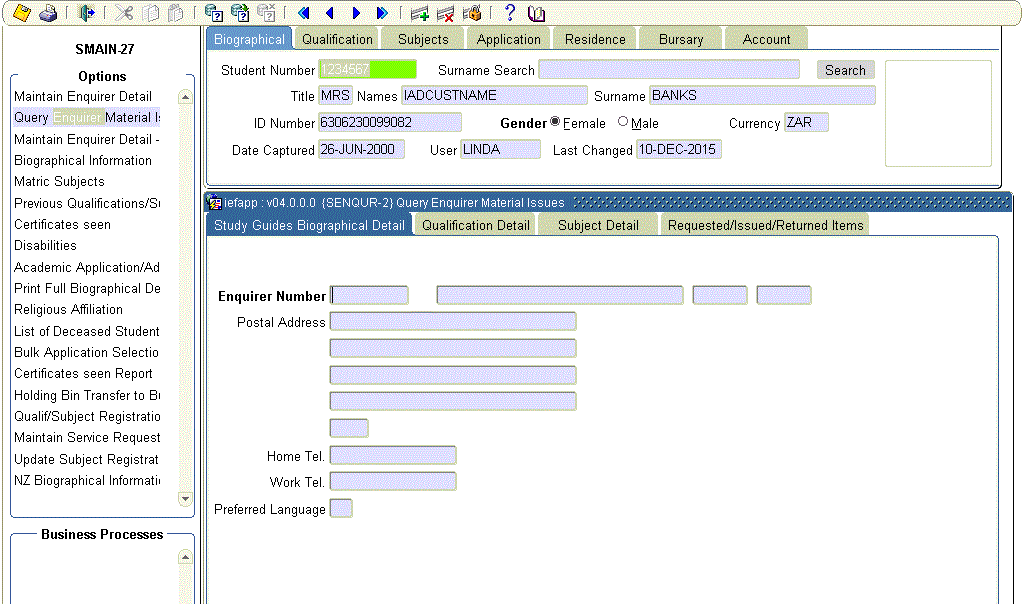This screenshot has height=604, width=1036.
Task: Open the Subject Detail sub-tab
Action: (598, 224)
